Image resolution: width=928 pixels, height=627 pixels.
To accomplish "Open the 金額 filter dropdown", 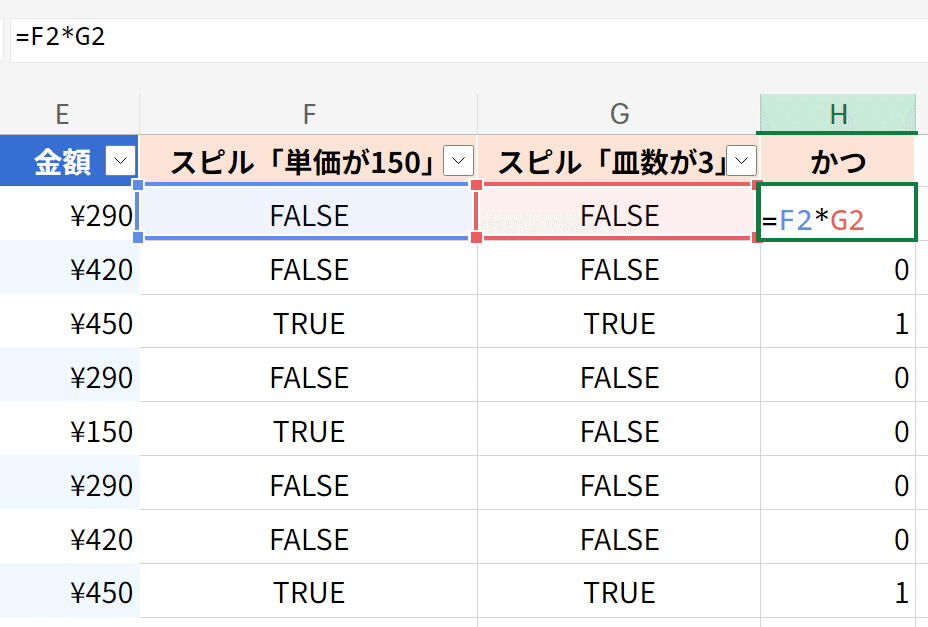I will coord(121,160).
